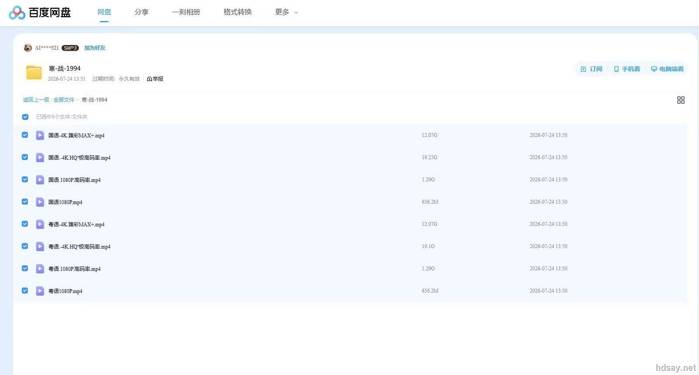Click date of 粤语1080P.mp4 row

(548, 291)
